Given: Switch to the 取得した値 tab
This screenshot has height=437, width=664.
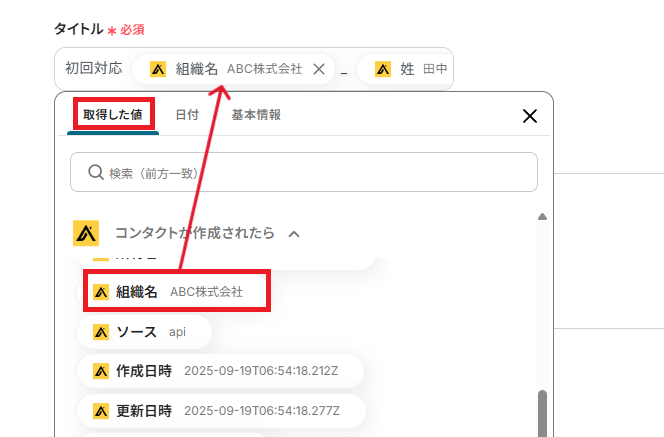Looking at the screenshot, I should click(113, 115).
